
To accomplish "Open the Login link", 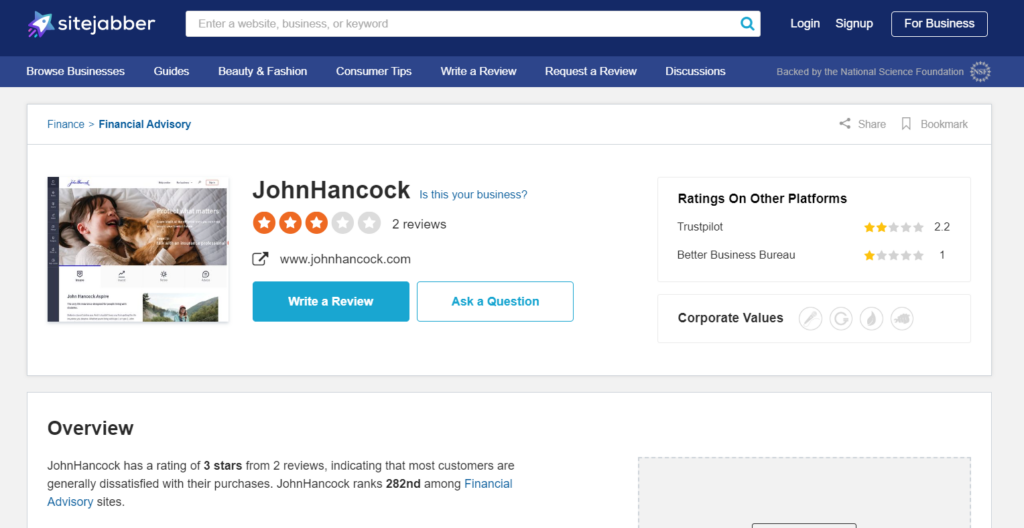I will tap(805, 24).
